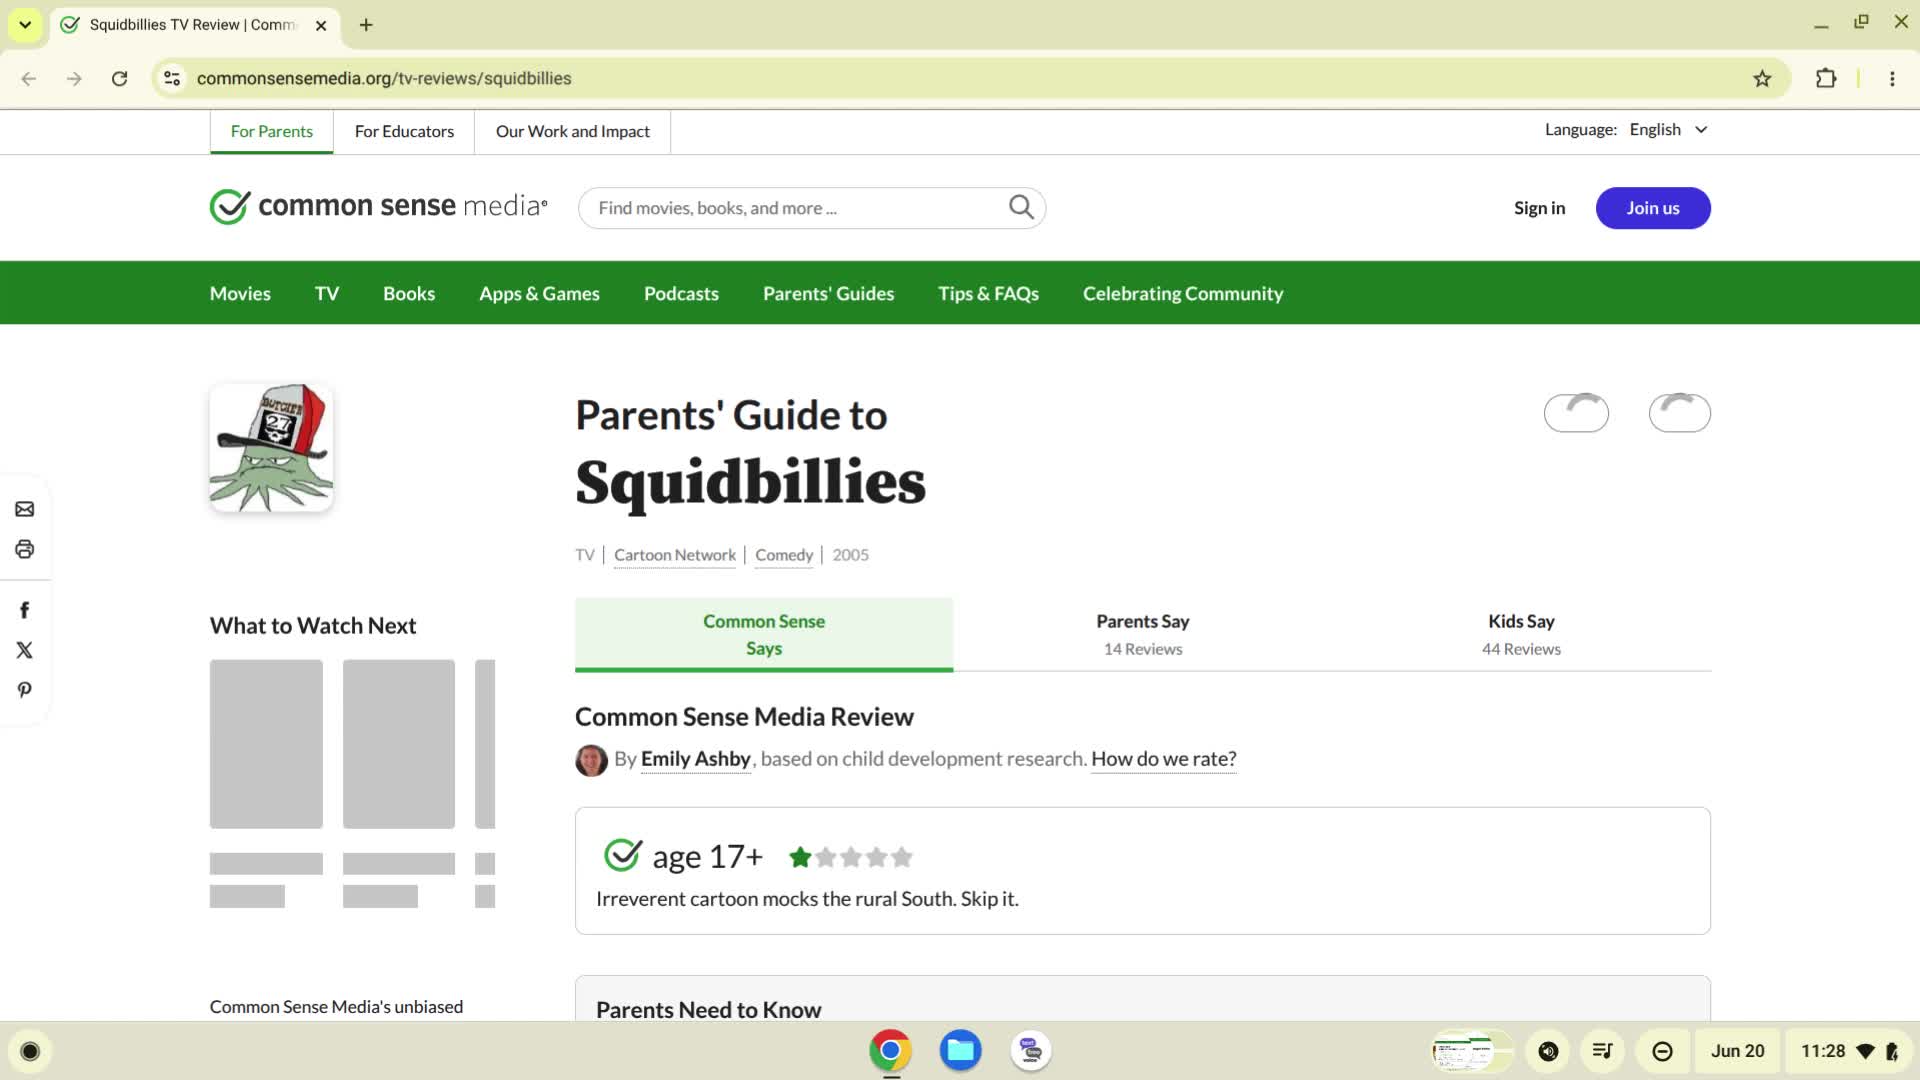Open the Celebrating Community menu
1920x1080 pixels.
pos(1183,293)
